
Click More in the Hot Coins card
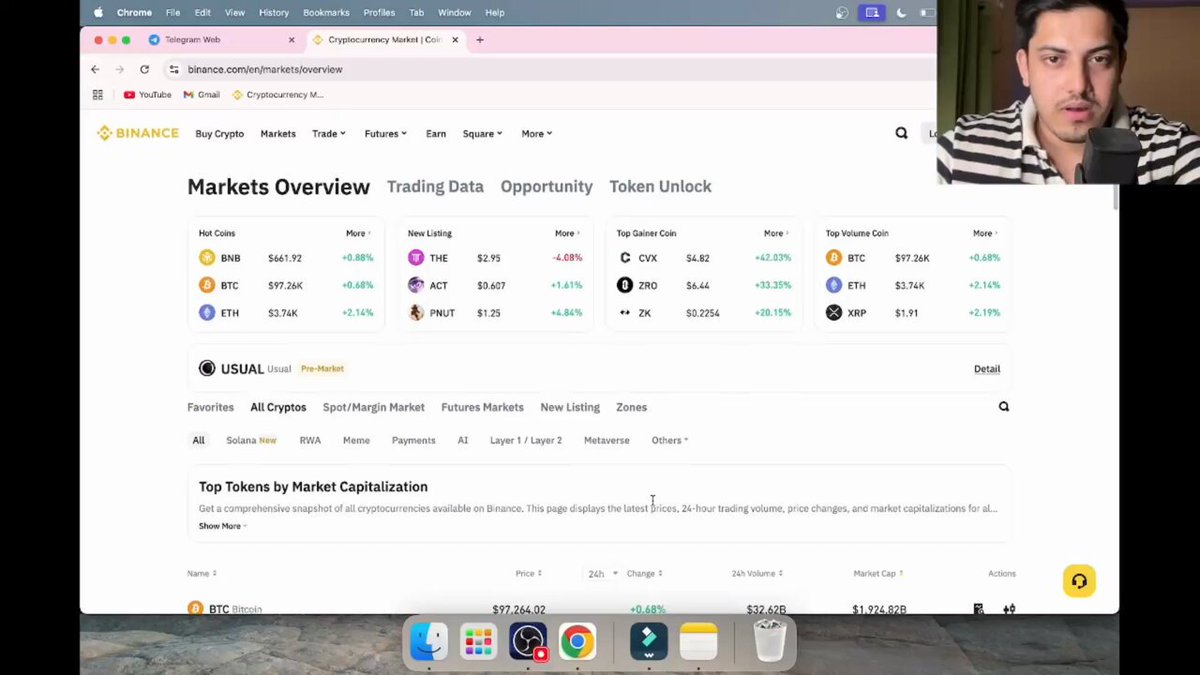point(358,233)
